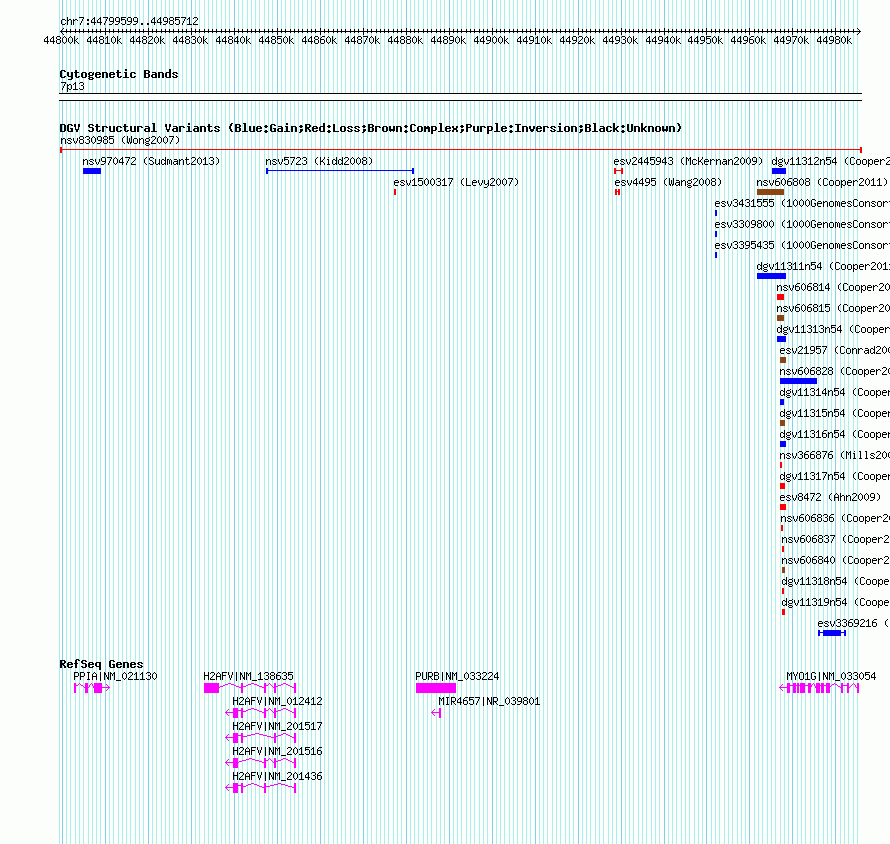Click the 44850k ruler tick label

(x=276, y=40)
